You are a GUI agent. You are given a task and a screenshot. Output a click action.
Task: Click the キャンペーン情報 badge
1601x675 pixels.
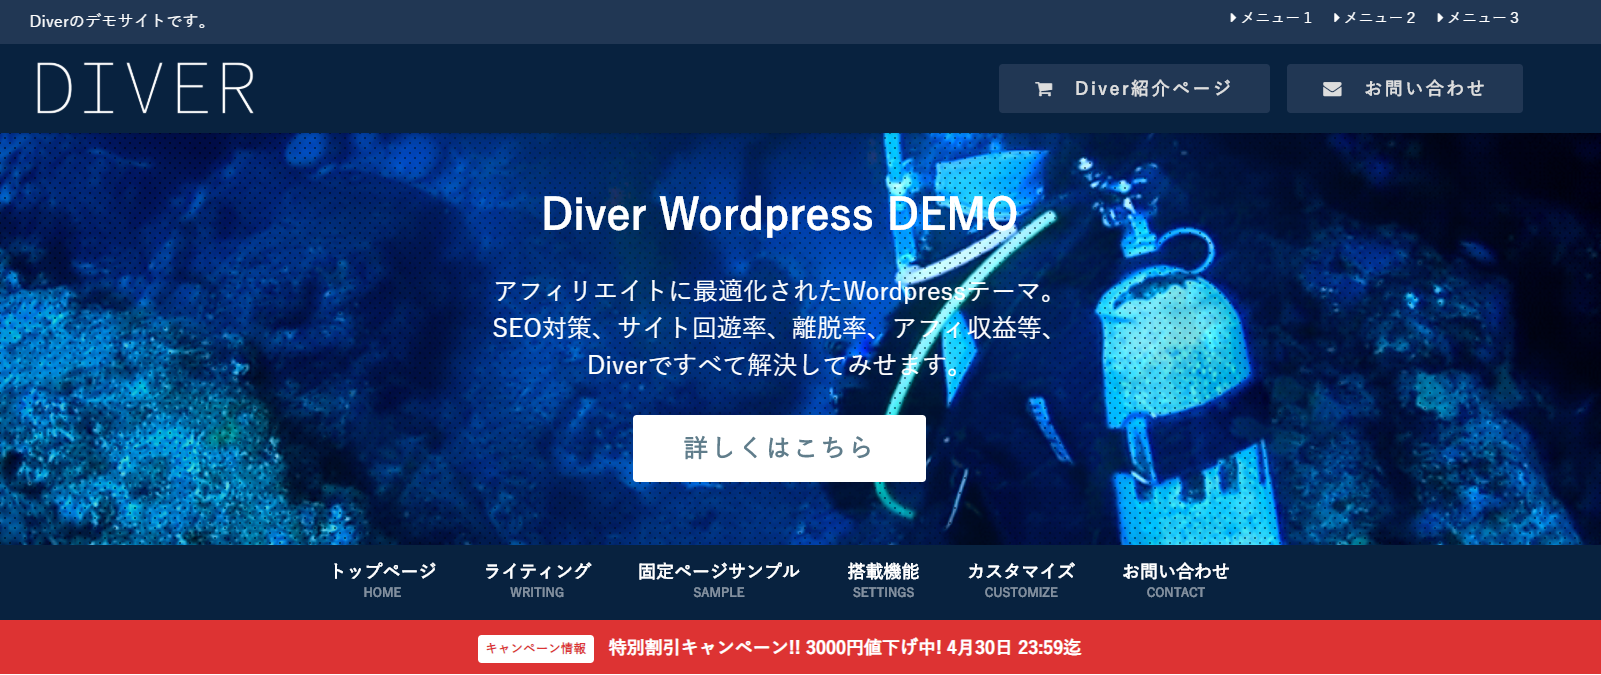click(536, 648)
